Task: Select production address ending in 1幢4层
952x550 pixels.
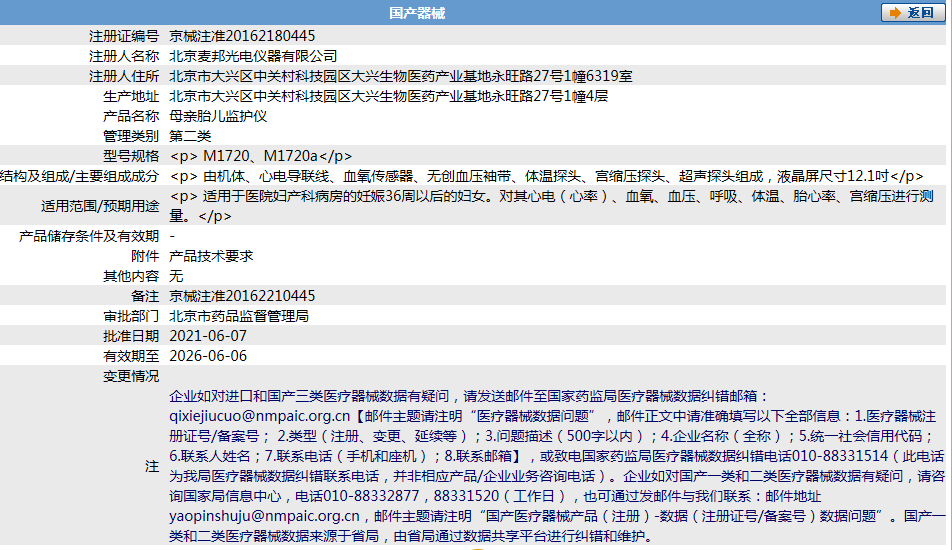Action: tap(389, 96)
